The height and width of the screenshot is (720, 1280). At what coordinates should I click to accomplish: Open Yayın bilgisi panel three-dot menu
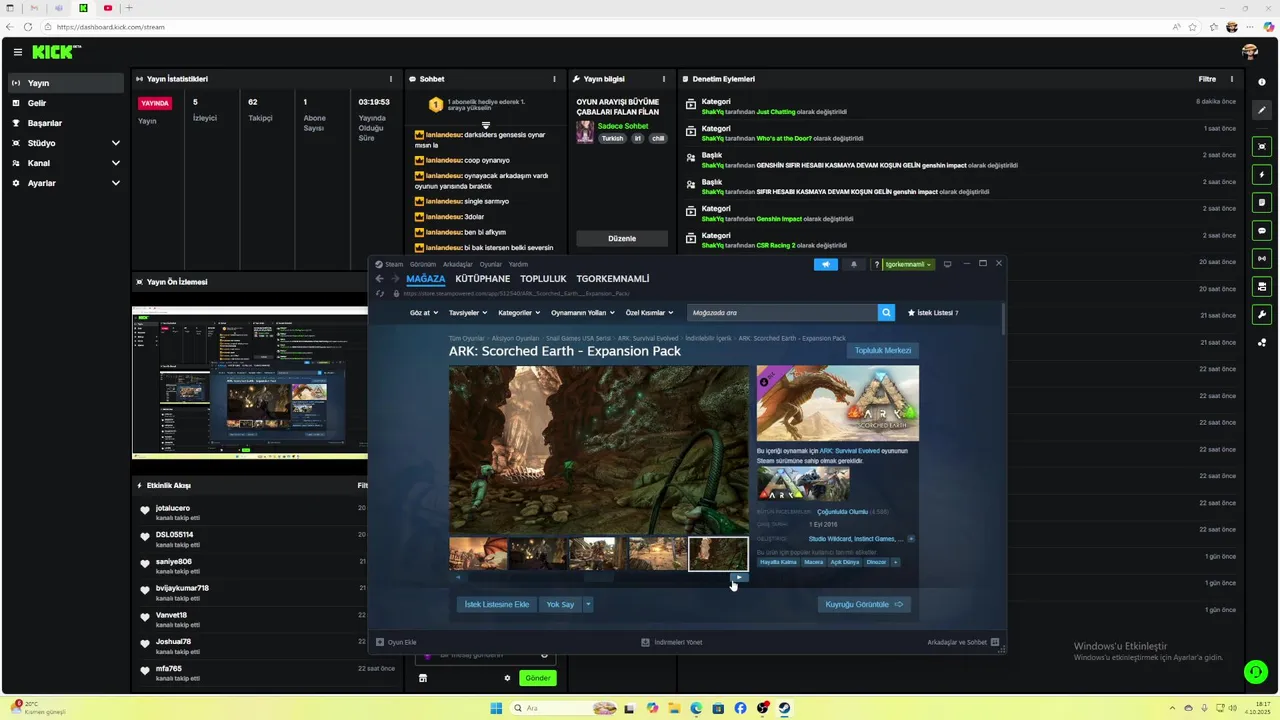(x=663, y=79)
